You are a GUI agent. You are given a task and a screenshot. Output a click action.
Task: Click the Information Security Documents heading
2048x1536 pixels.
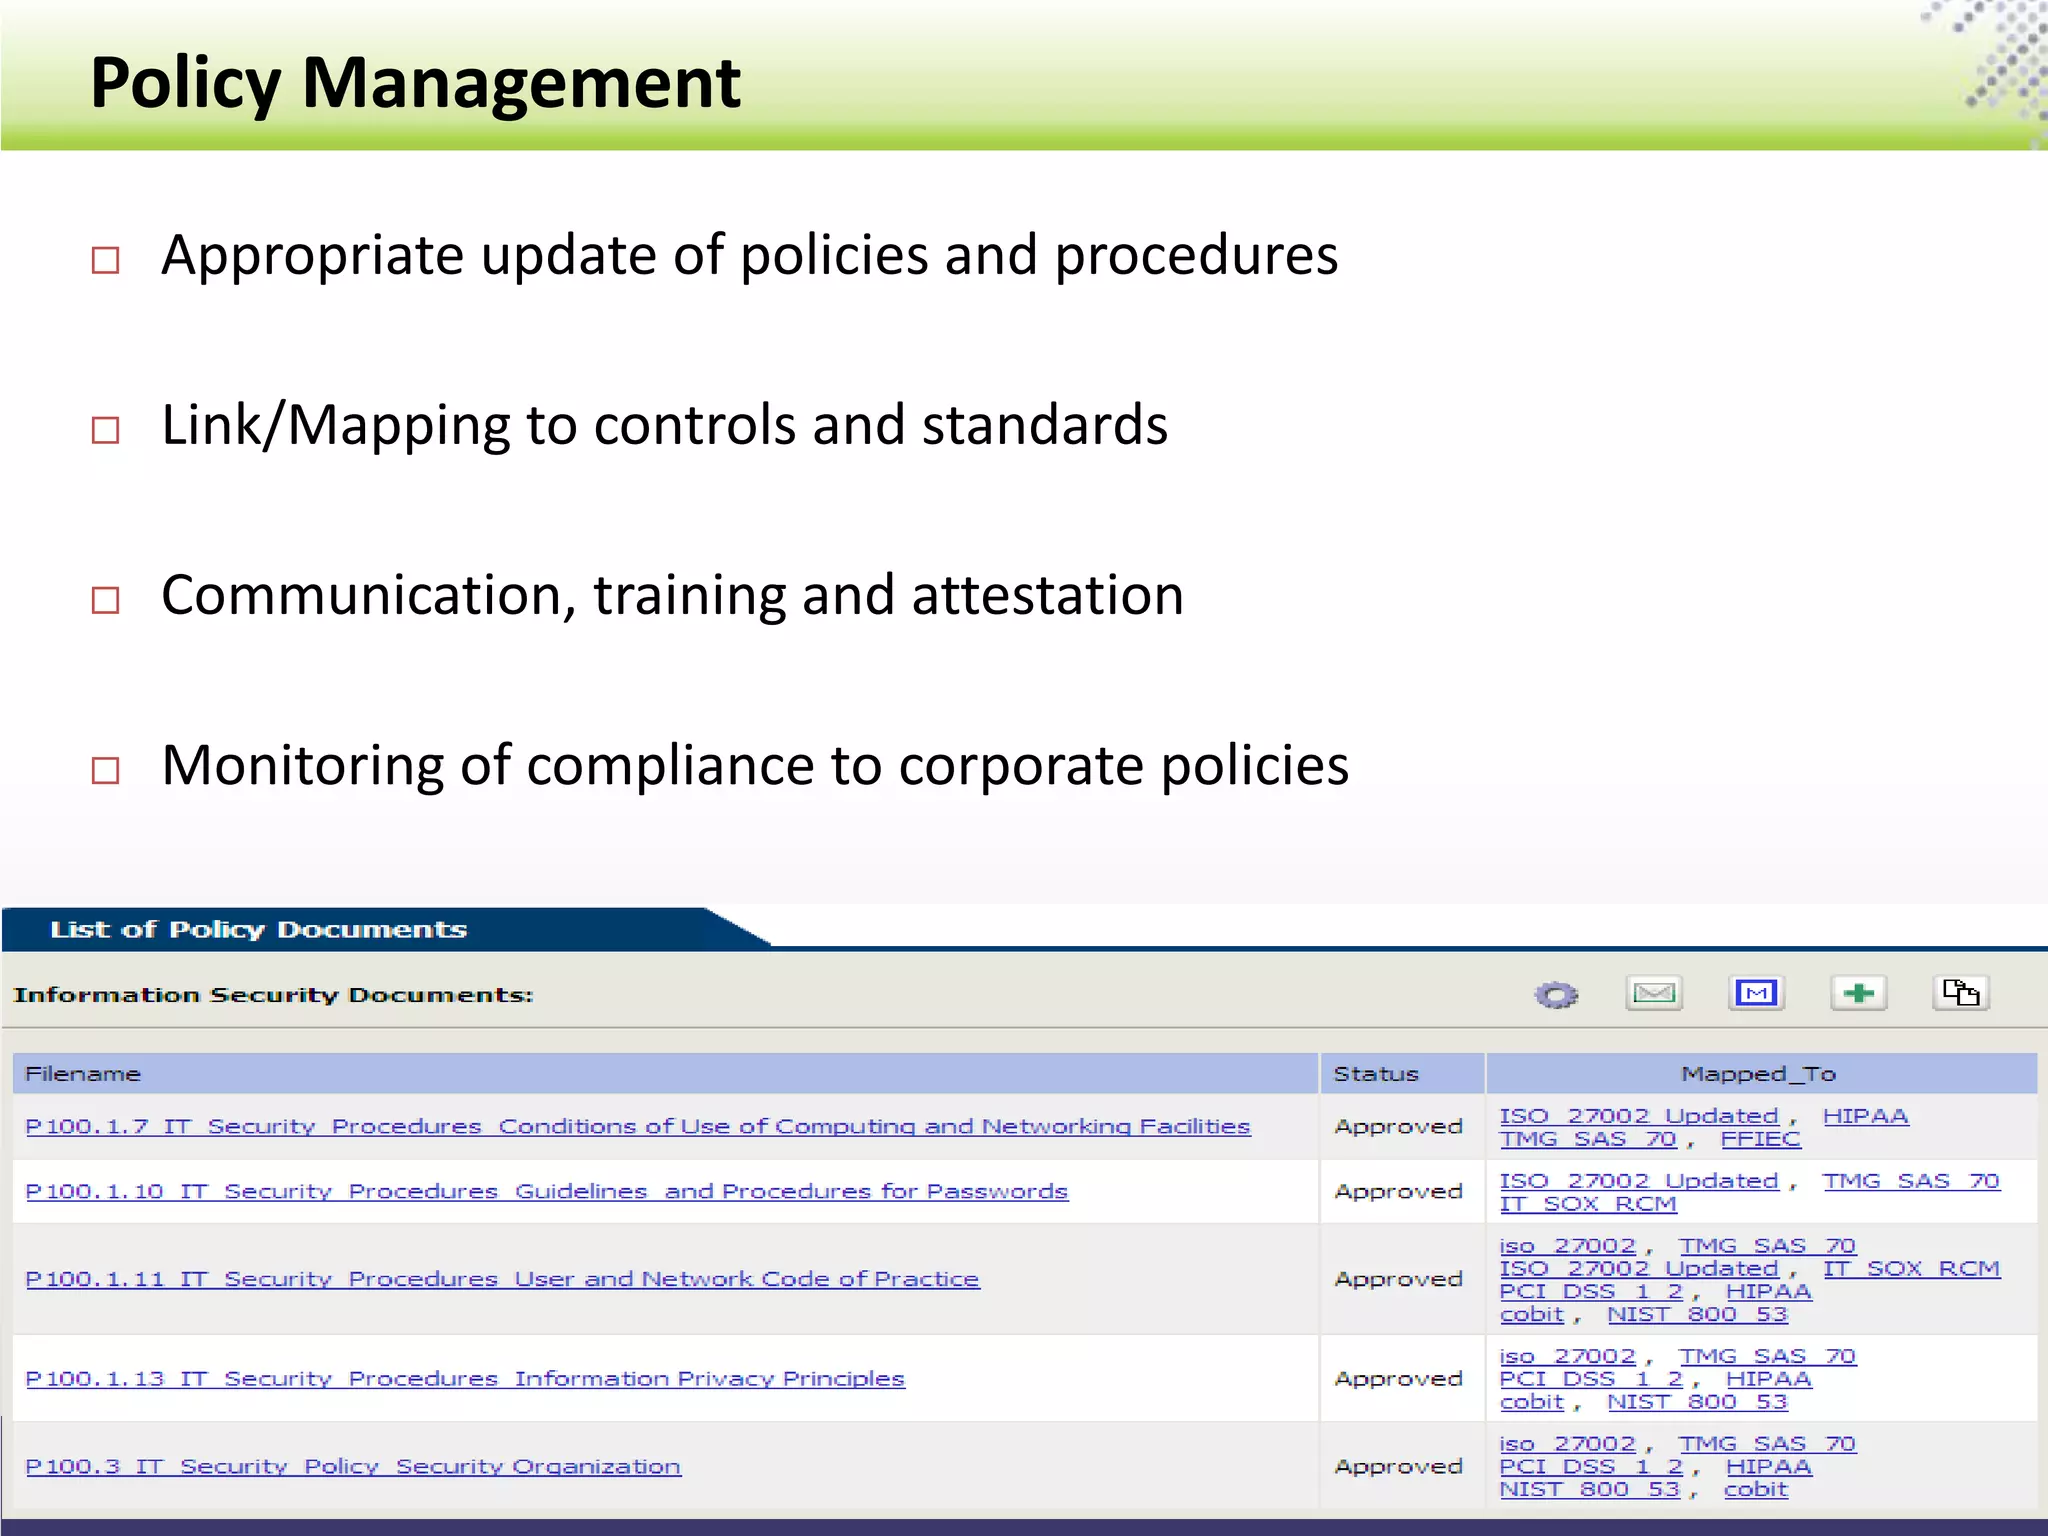273,995
